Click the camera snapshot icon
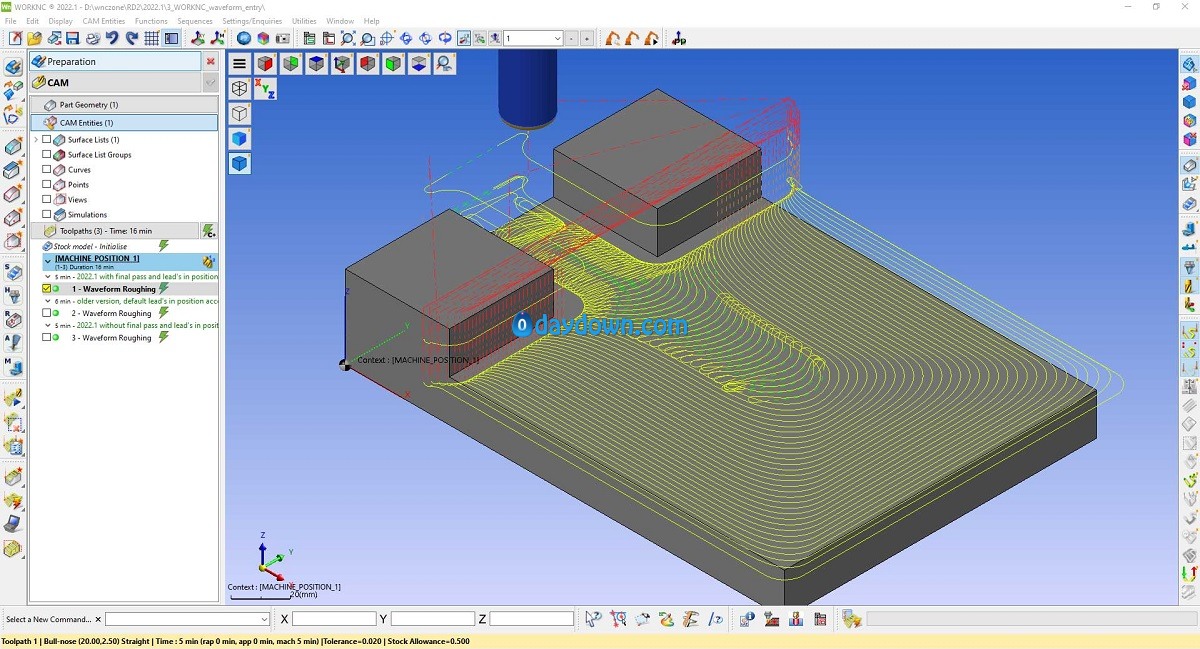The width and height of the screenshot is (1200, 649). [x=283, y=39]
